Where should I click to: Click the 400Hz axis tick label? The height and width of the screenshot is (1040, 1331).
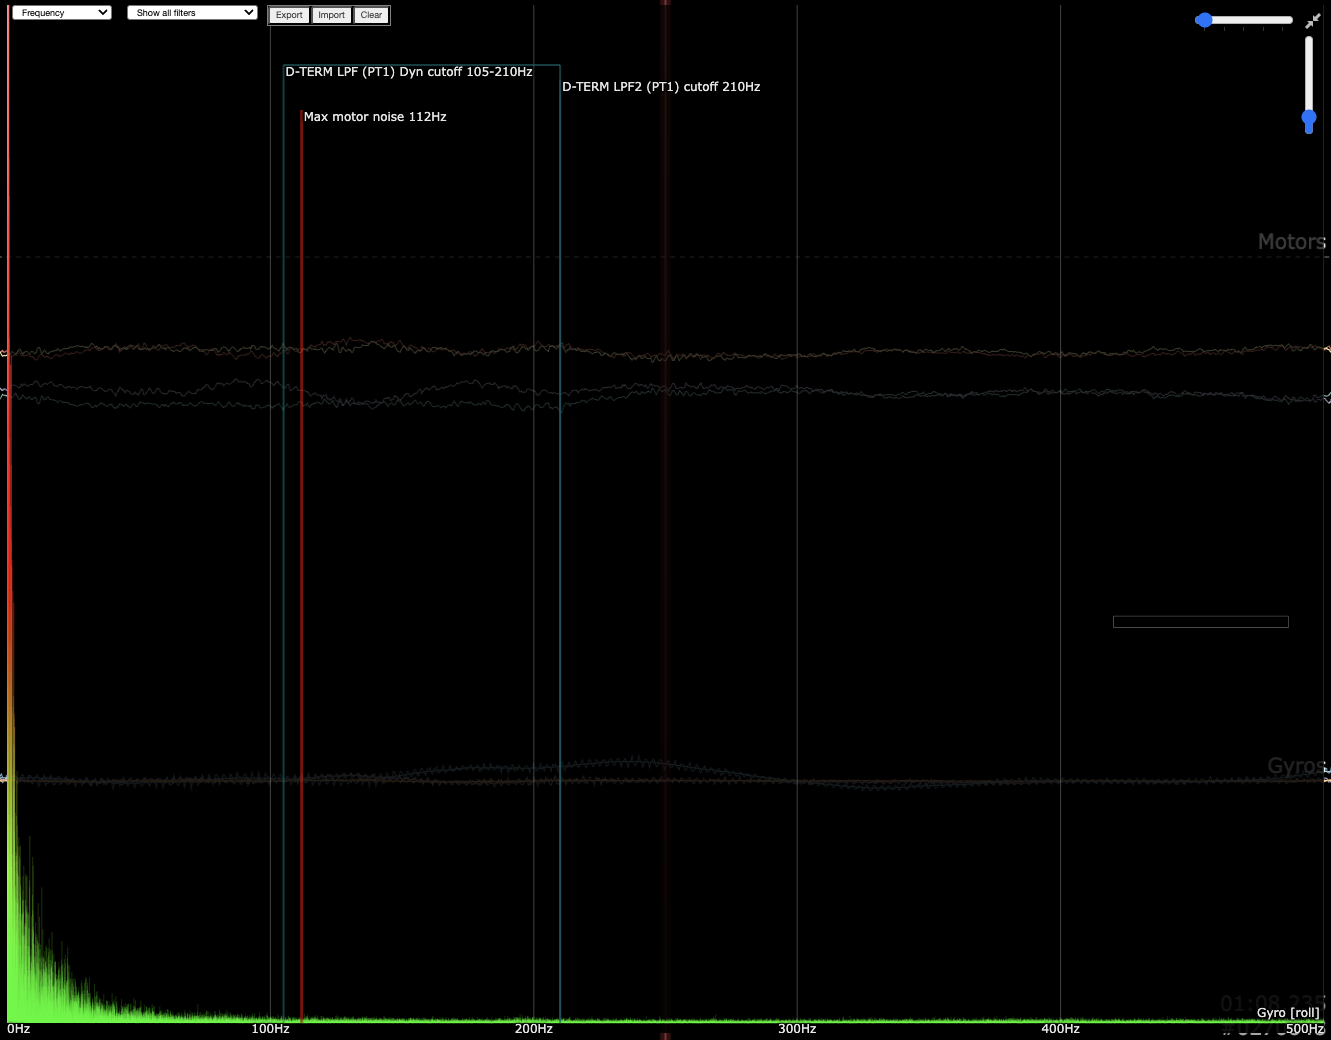click(1060, 1029)
